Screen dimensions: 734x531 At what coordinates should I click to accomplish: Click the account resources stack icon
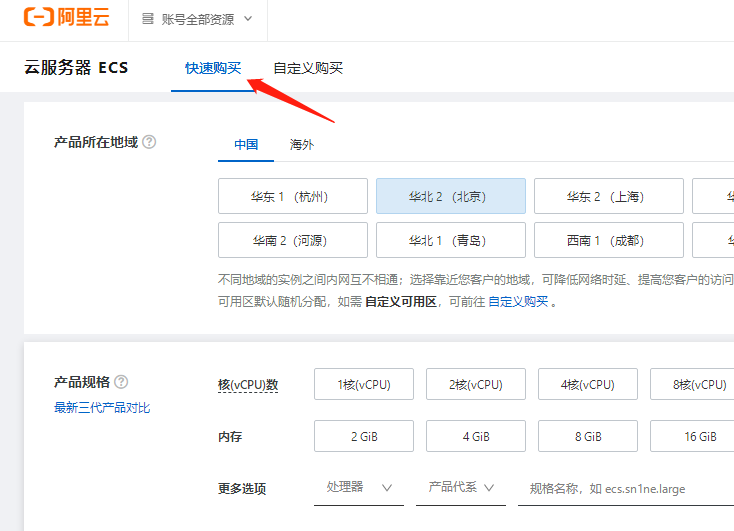click(x=148, y=18)
